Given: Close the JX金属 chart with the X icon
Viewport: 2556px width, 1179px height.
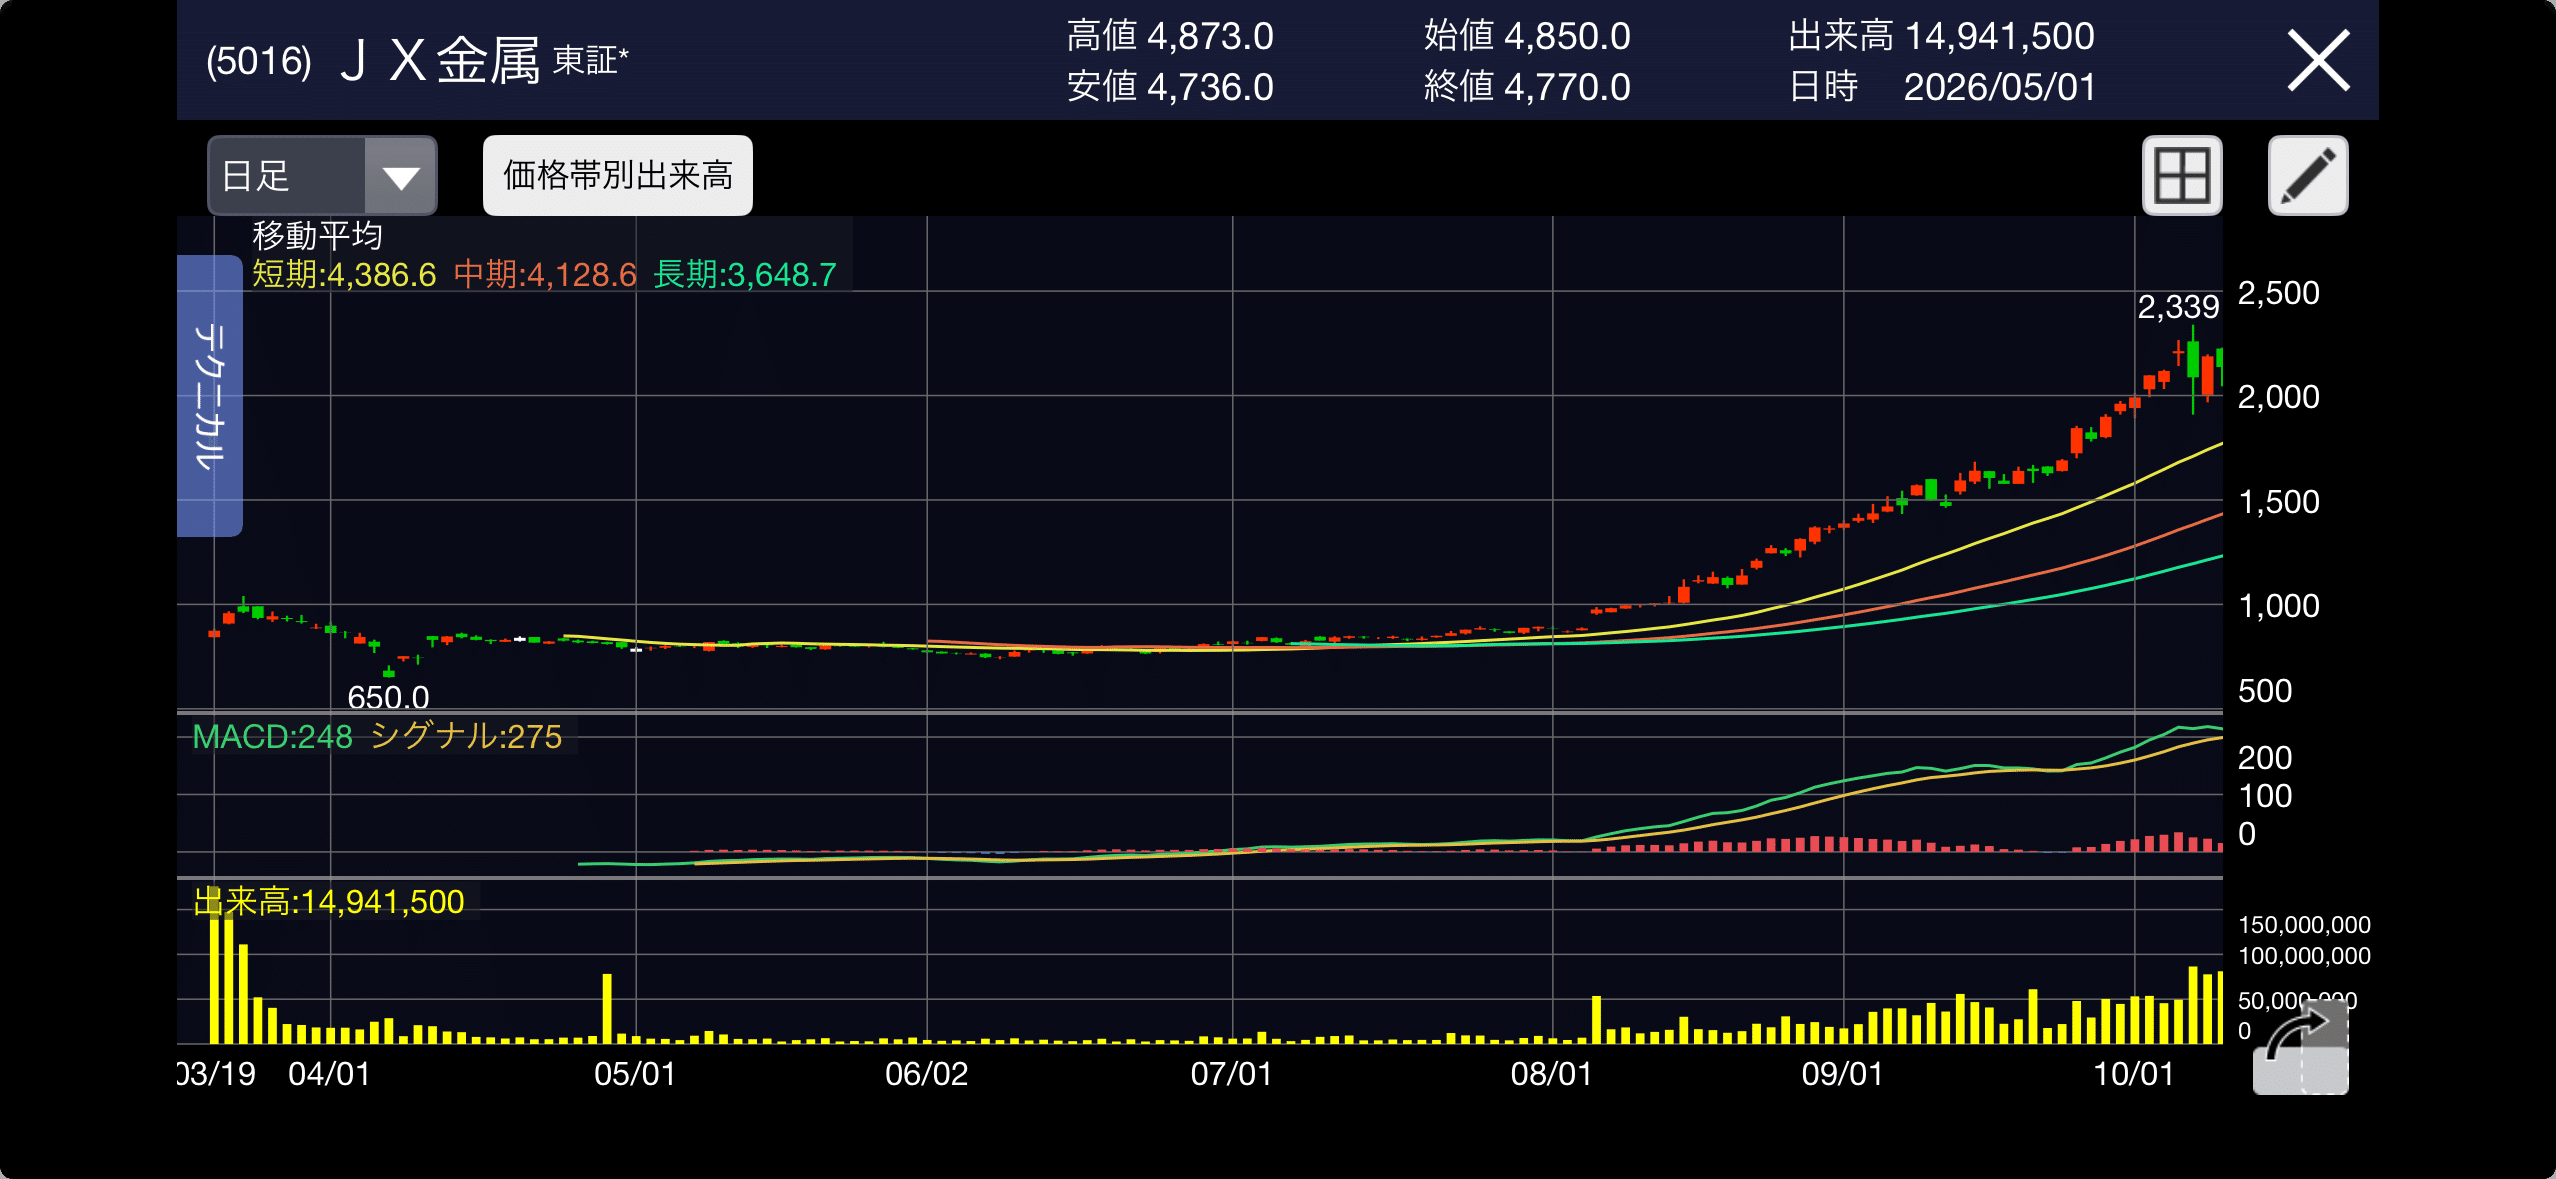Looking at the screenshot, I should pos(2318,61).
